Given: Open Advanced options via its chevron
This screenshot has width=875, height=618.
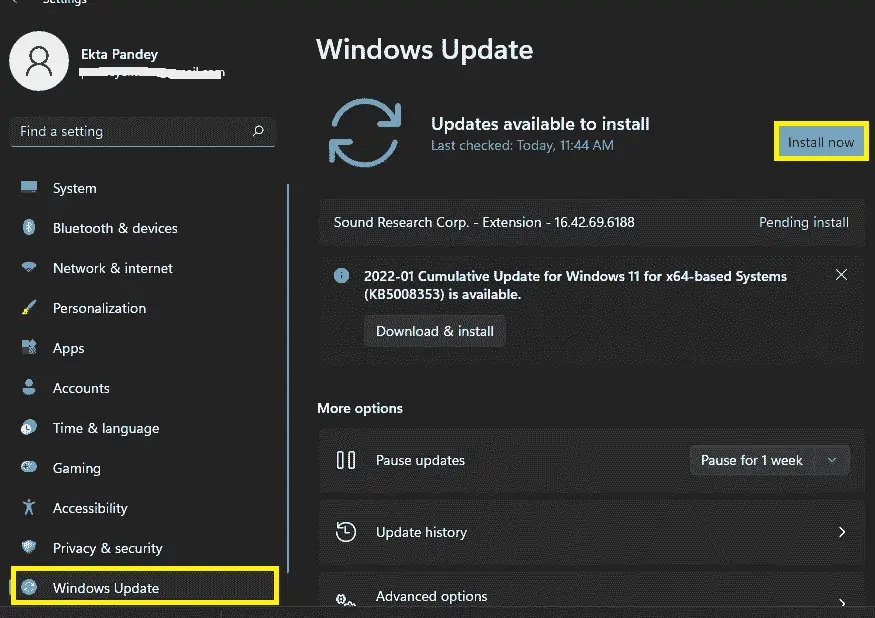Looking at the screenshot, I should tap(842, 602).
